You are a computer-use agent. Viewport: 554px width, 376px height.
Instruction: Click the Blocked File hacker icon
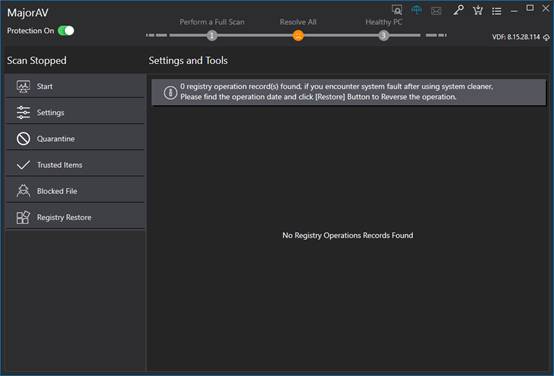(23, 191)
